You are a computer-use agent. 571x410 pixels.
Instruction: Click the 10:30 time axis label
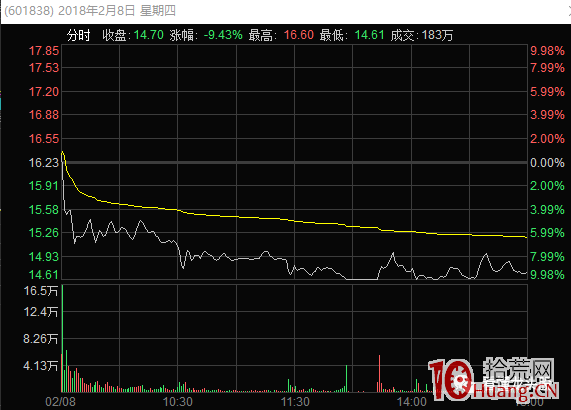tap(178, 402)
